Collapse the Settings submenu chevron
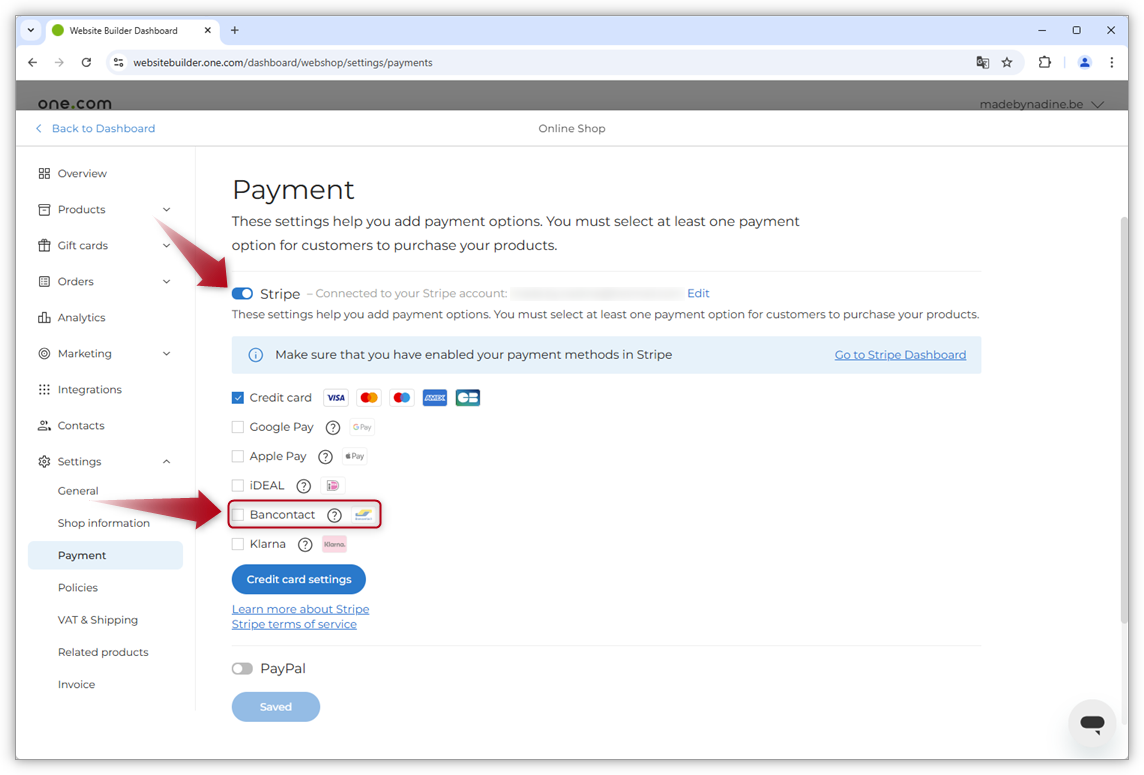Image resolution: width=1144 pixels, height=775 pixels. (166, 461)
